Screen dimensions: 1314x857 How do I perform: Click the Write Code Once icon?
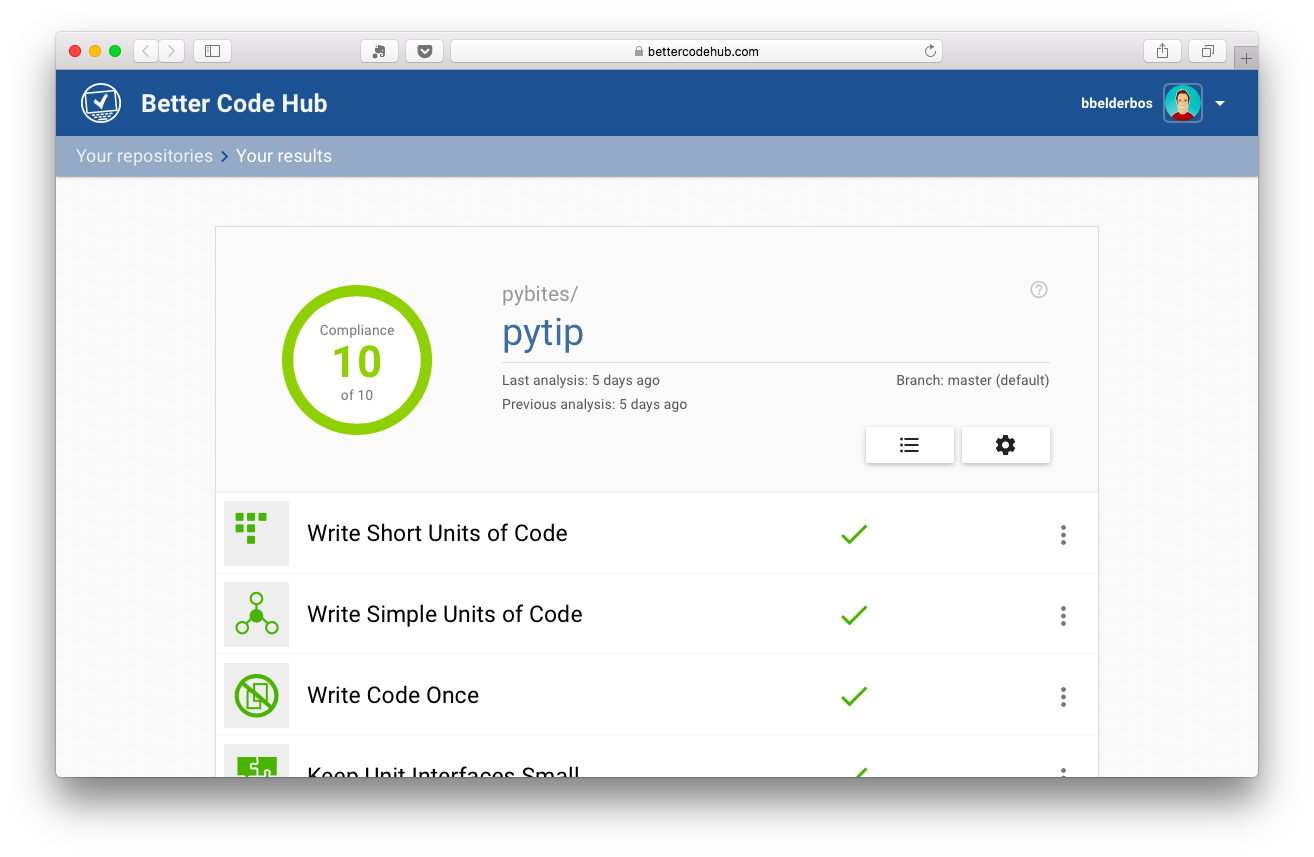point(256,695)
